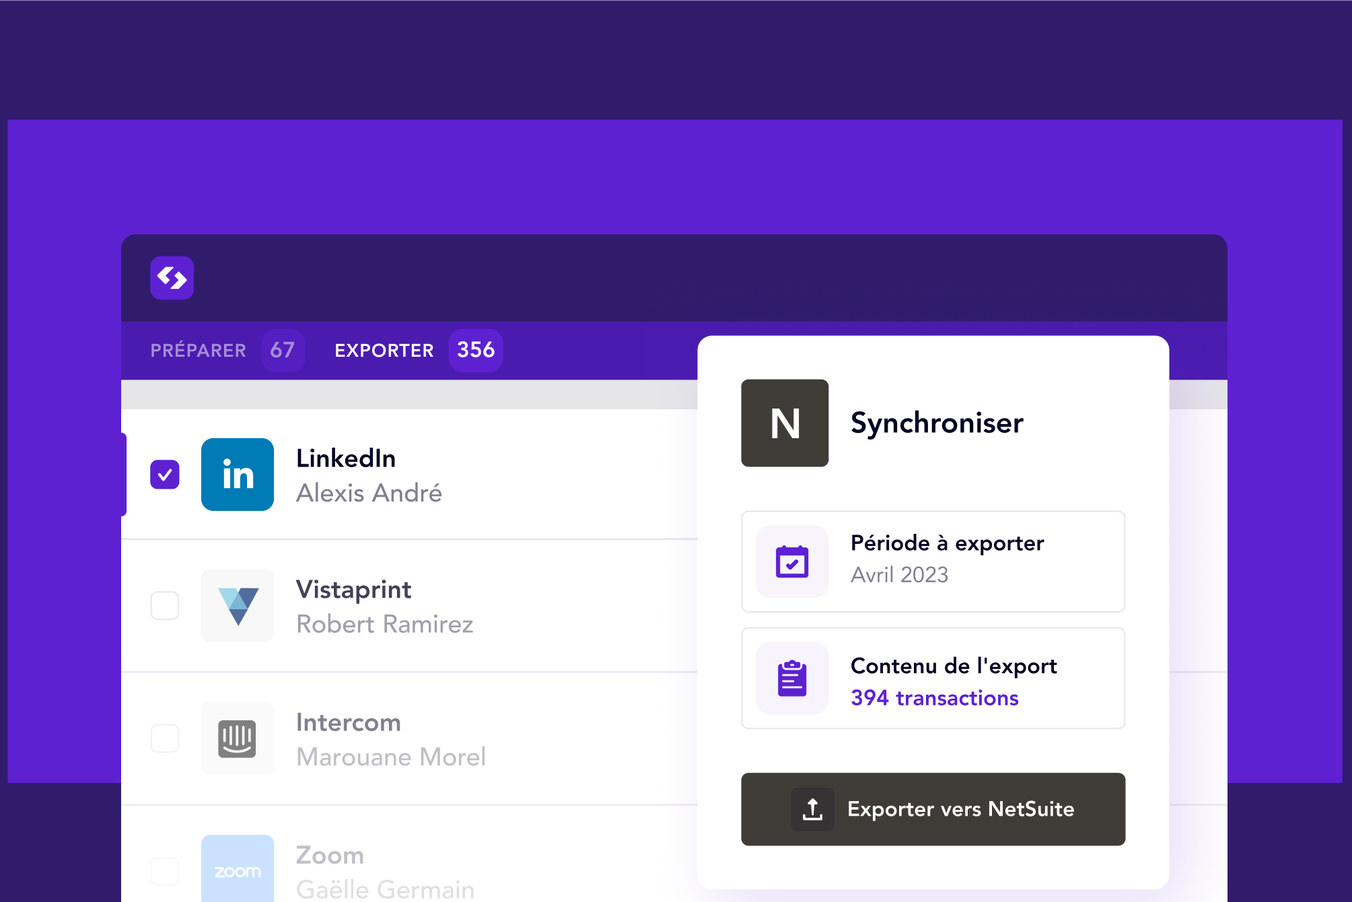This screenshot has height=902, width=1352.
Task: Tick the Zoom transaction checkbox
Action: pos(165,871)
